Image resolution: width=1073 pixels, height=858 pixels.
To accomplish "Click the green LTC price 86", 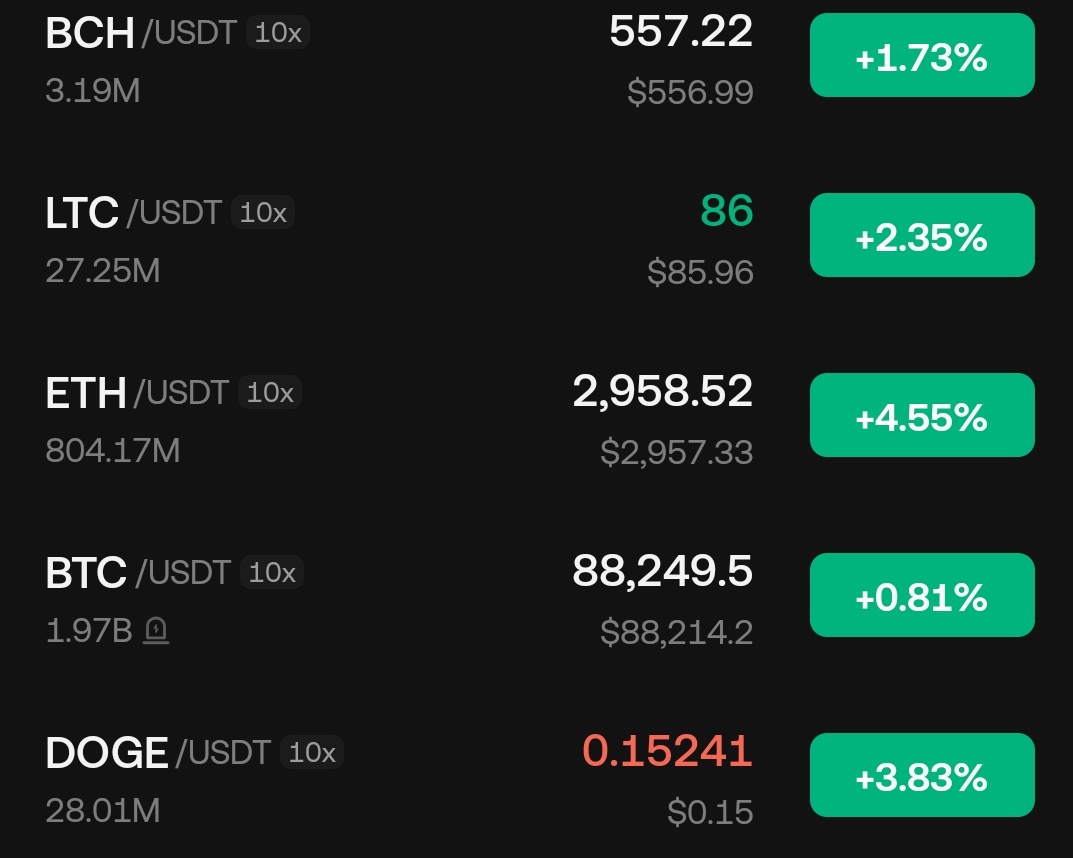I will [x=727, y=211].
